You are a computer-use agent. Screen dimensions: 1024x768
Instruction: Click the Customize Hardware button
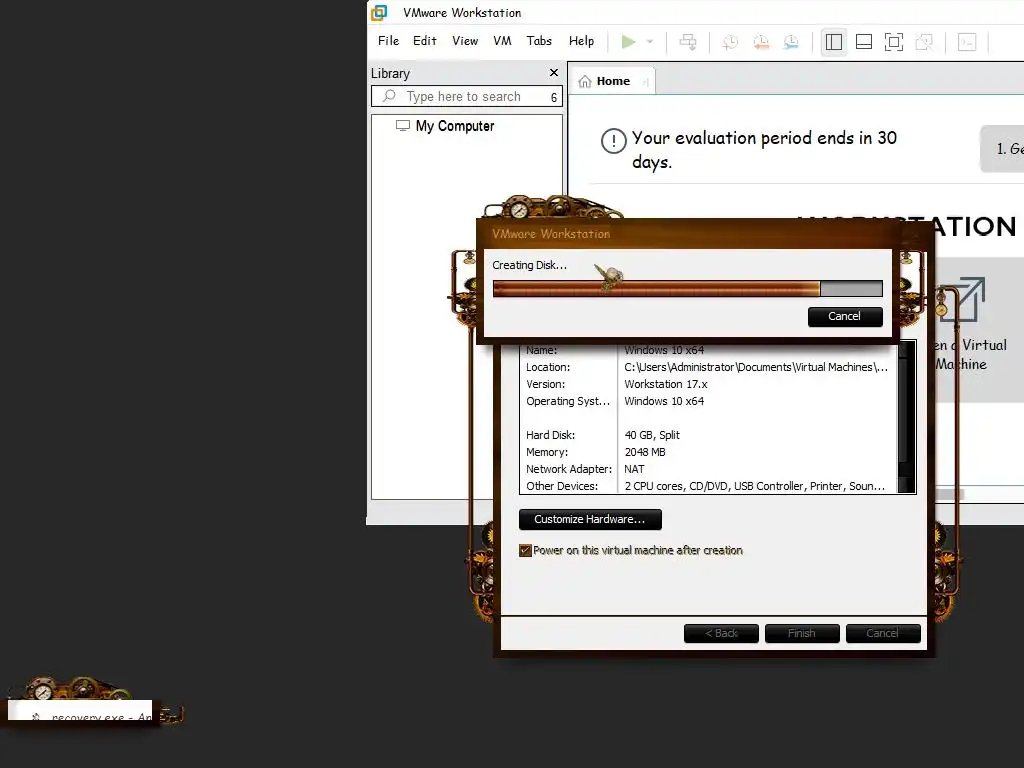[x=590, y=519]
